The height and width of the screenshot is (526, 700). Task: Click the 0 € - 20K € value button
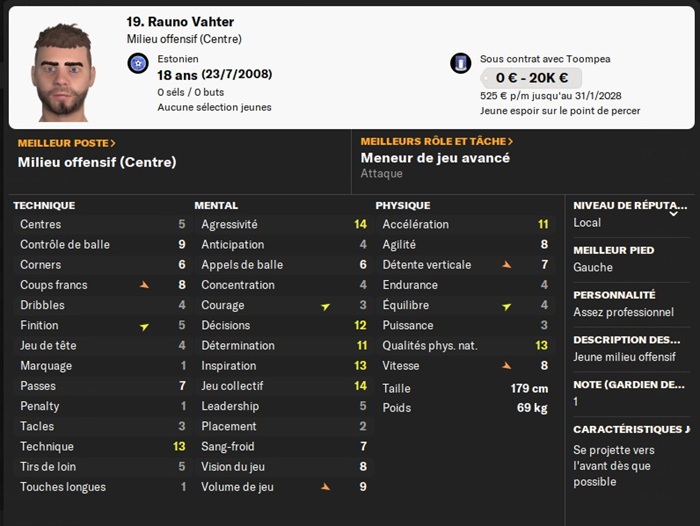click(x=530, y=79)
